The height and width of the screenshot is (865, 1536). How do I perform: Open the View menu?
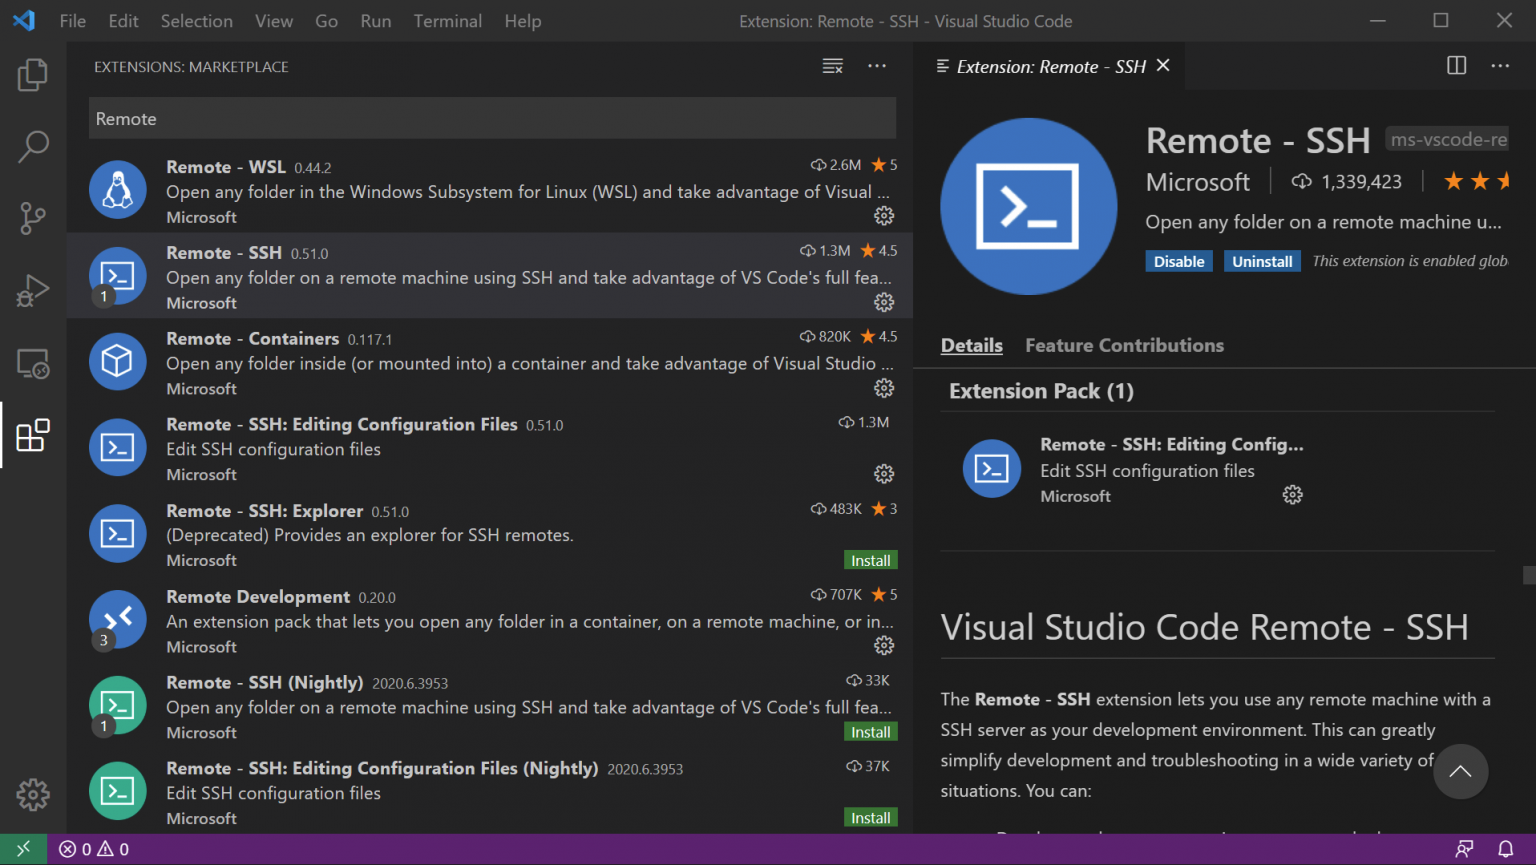(274, 21)
